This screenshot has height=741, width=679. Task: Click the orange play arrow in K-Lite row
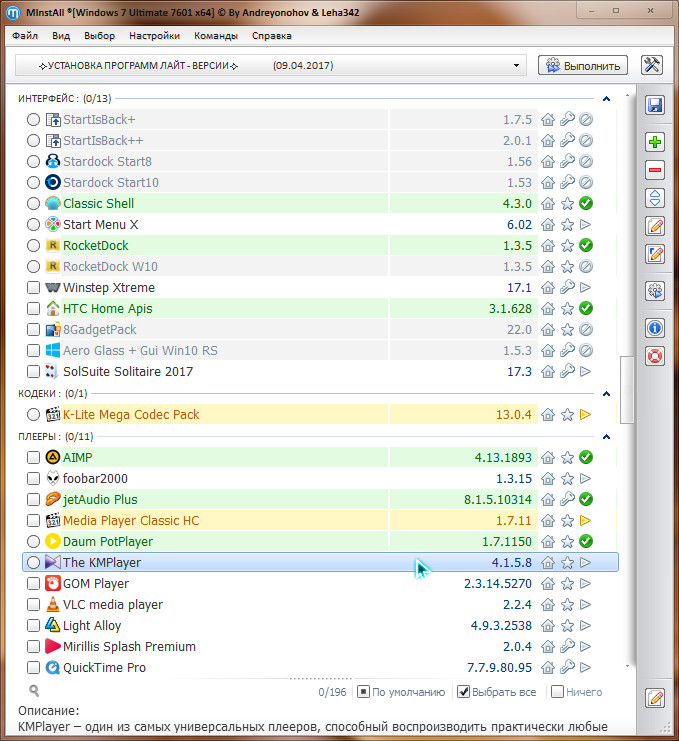[x=585, y=414]
